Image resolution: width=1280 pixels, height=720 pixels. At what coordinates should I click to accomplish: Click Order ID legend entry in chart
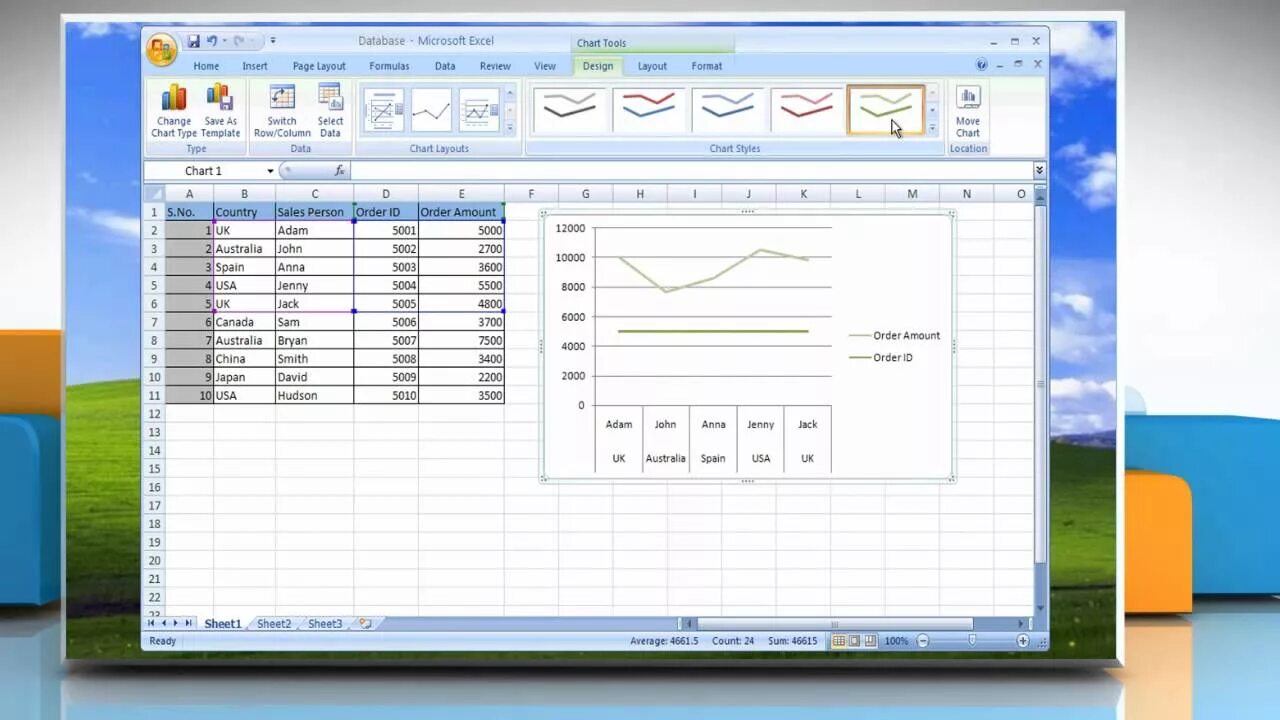[881, 357]
